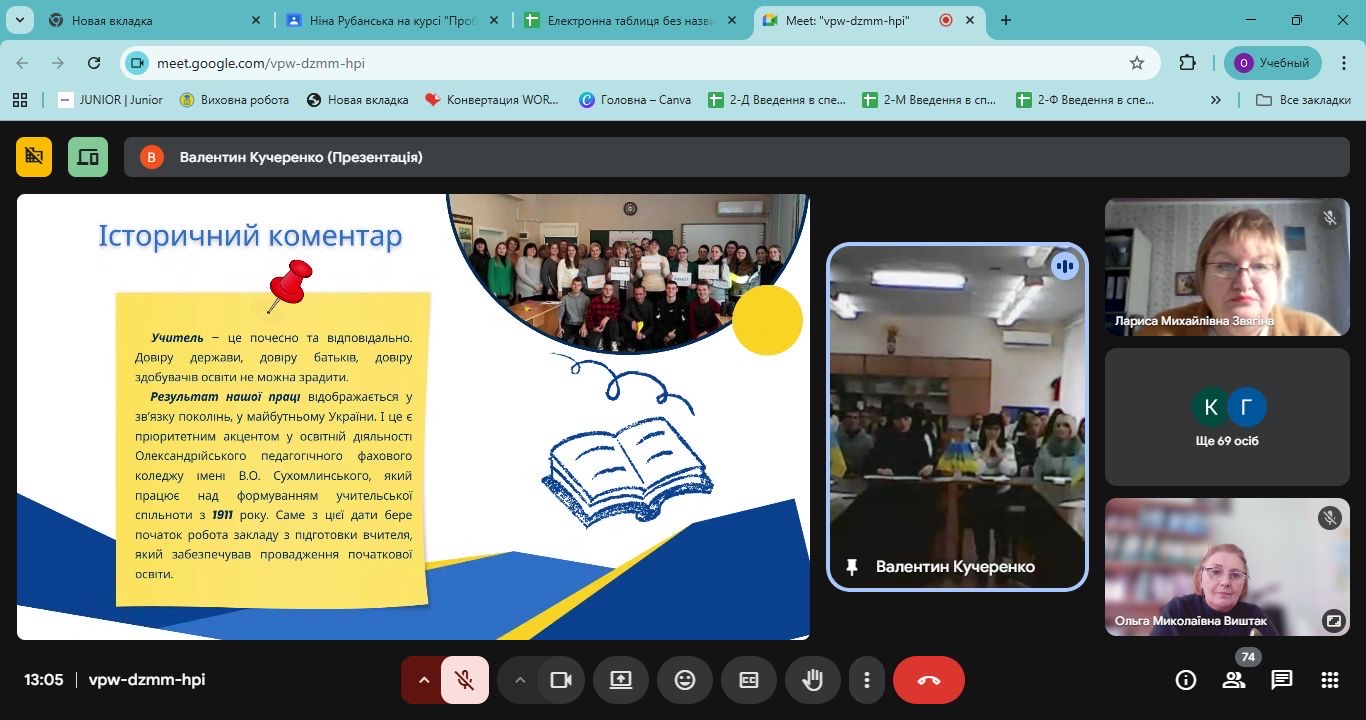
Task: Open the activities grid icon
Action: [1330, 680]
